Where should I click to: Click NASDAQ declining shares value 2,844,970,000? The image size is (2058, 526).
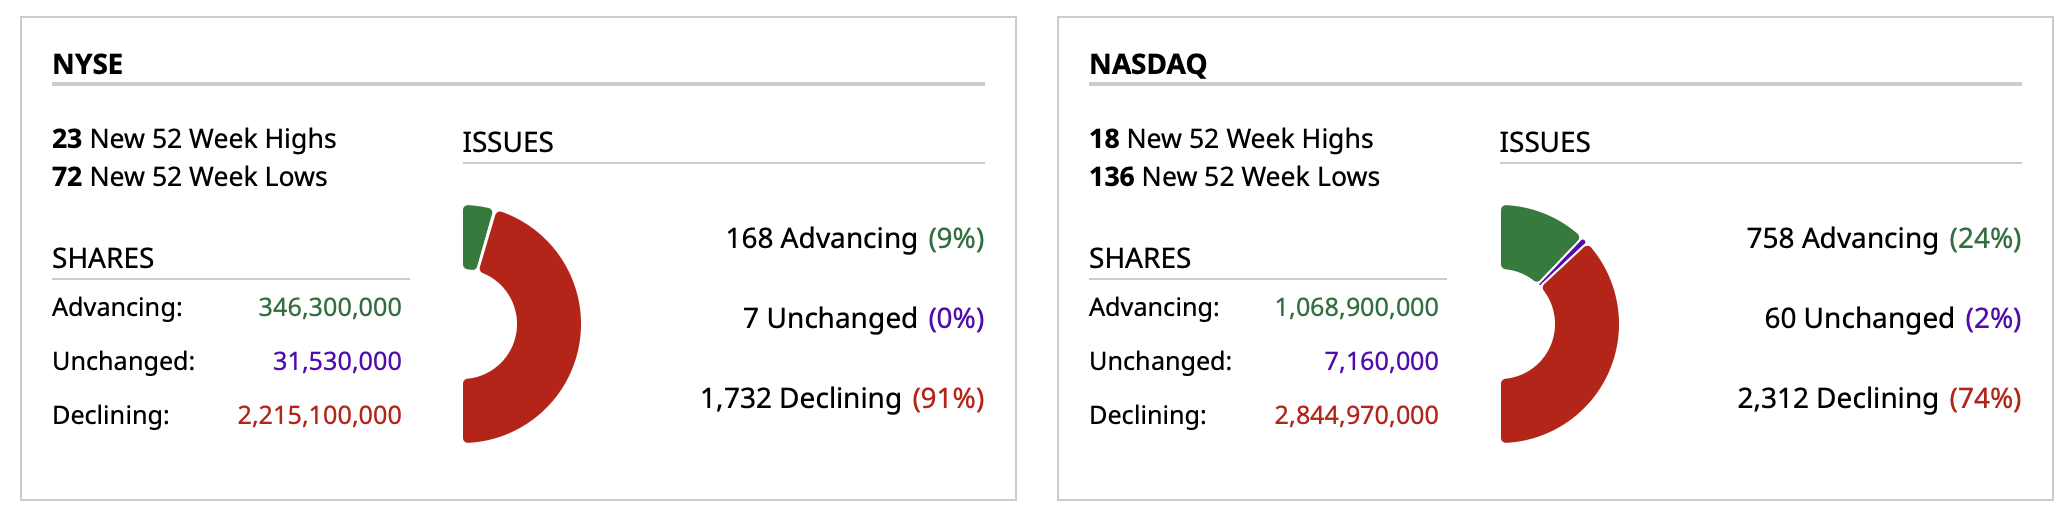click(x=1356, y=415)
